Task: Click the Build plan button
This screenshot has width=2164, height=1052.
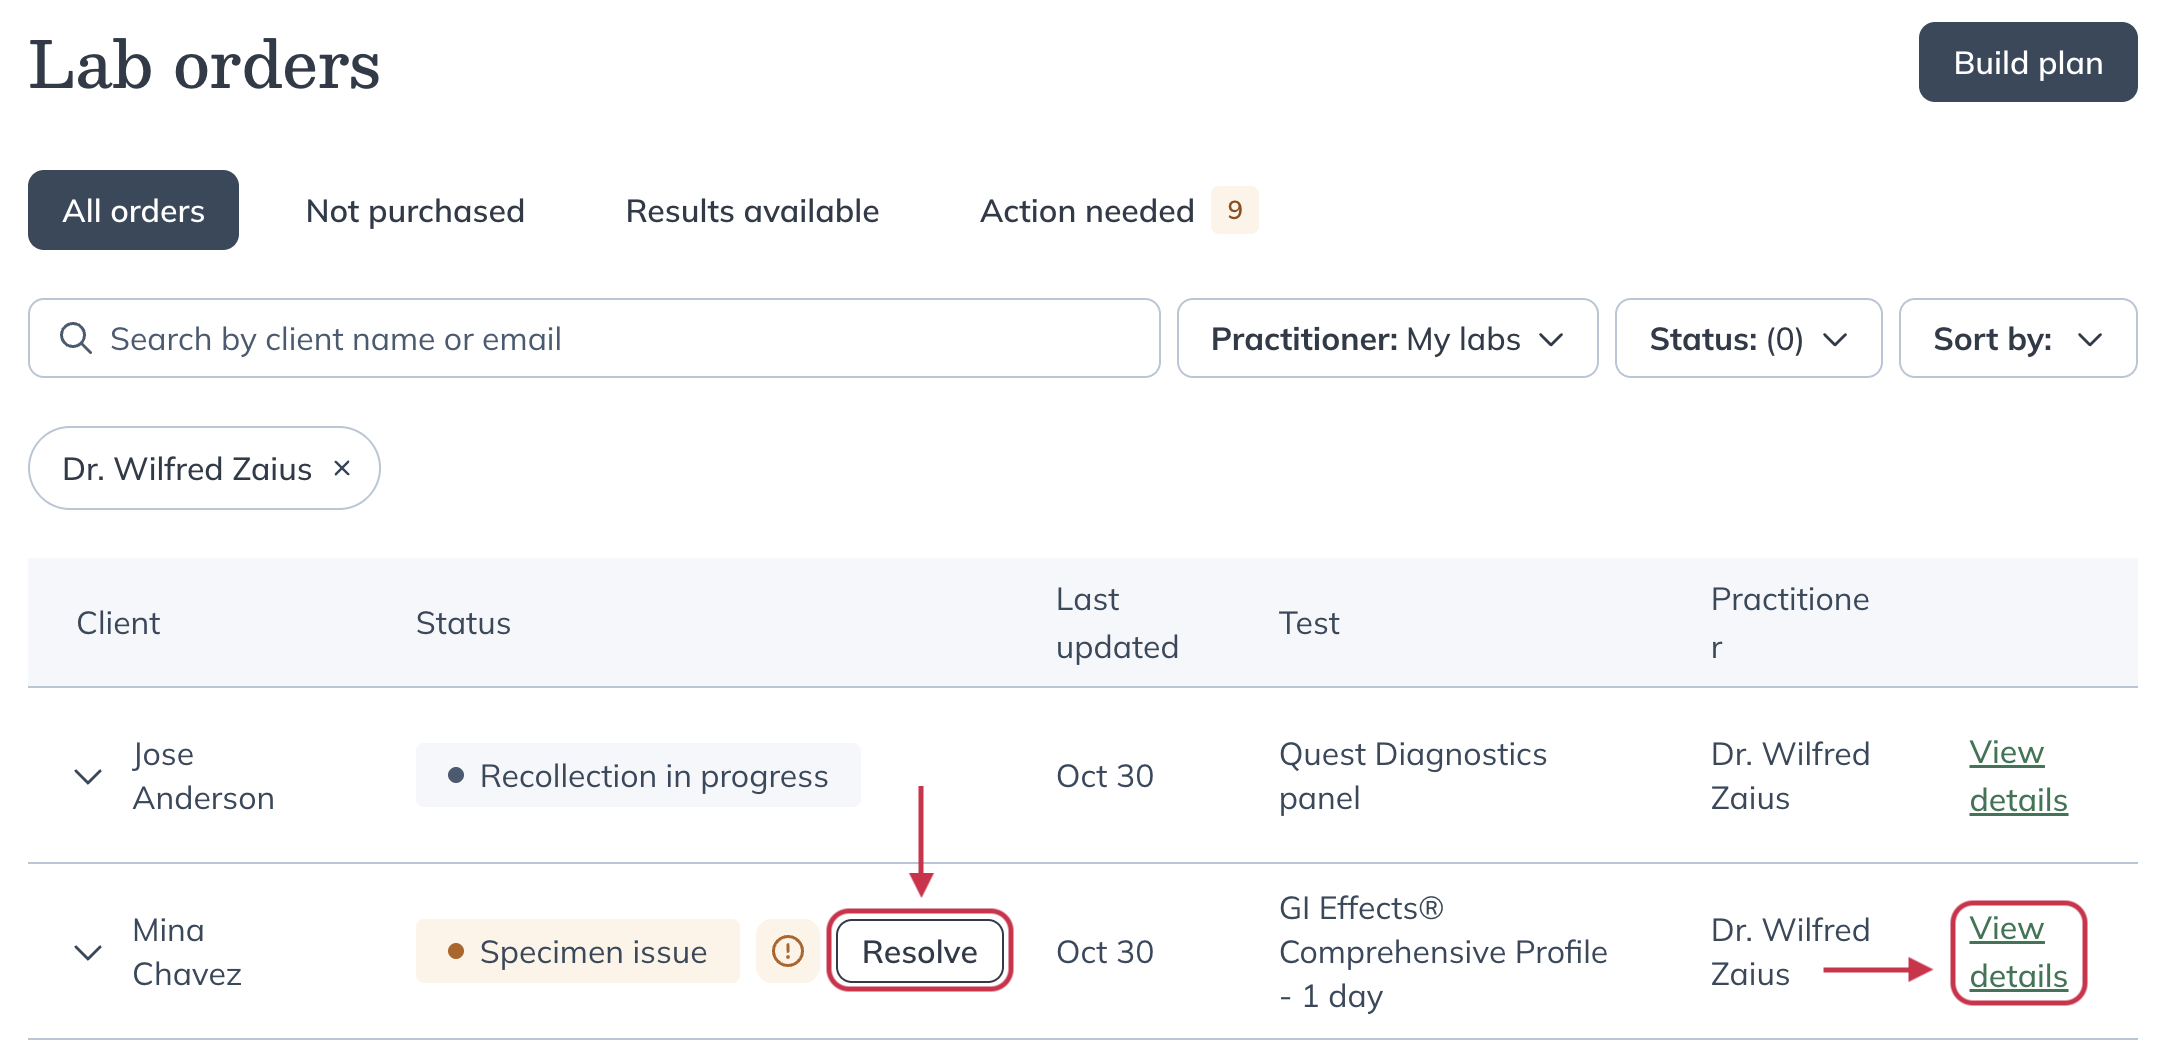Action: 2026,62
